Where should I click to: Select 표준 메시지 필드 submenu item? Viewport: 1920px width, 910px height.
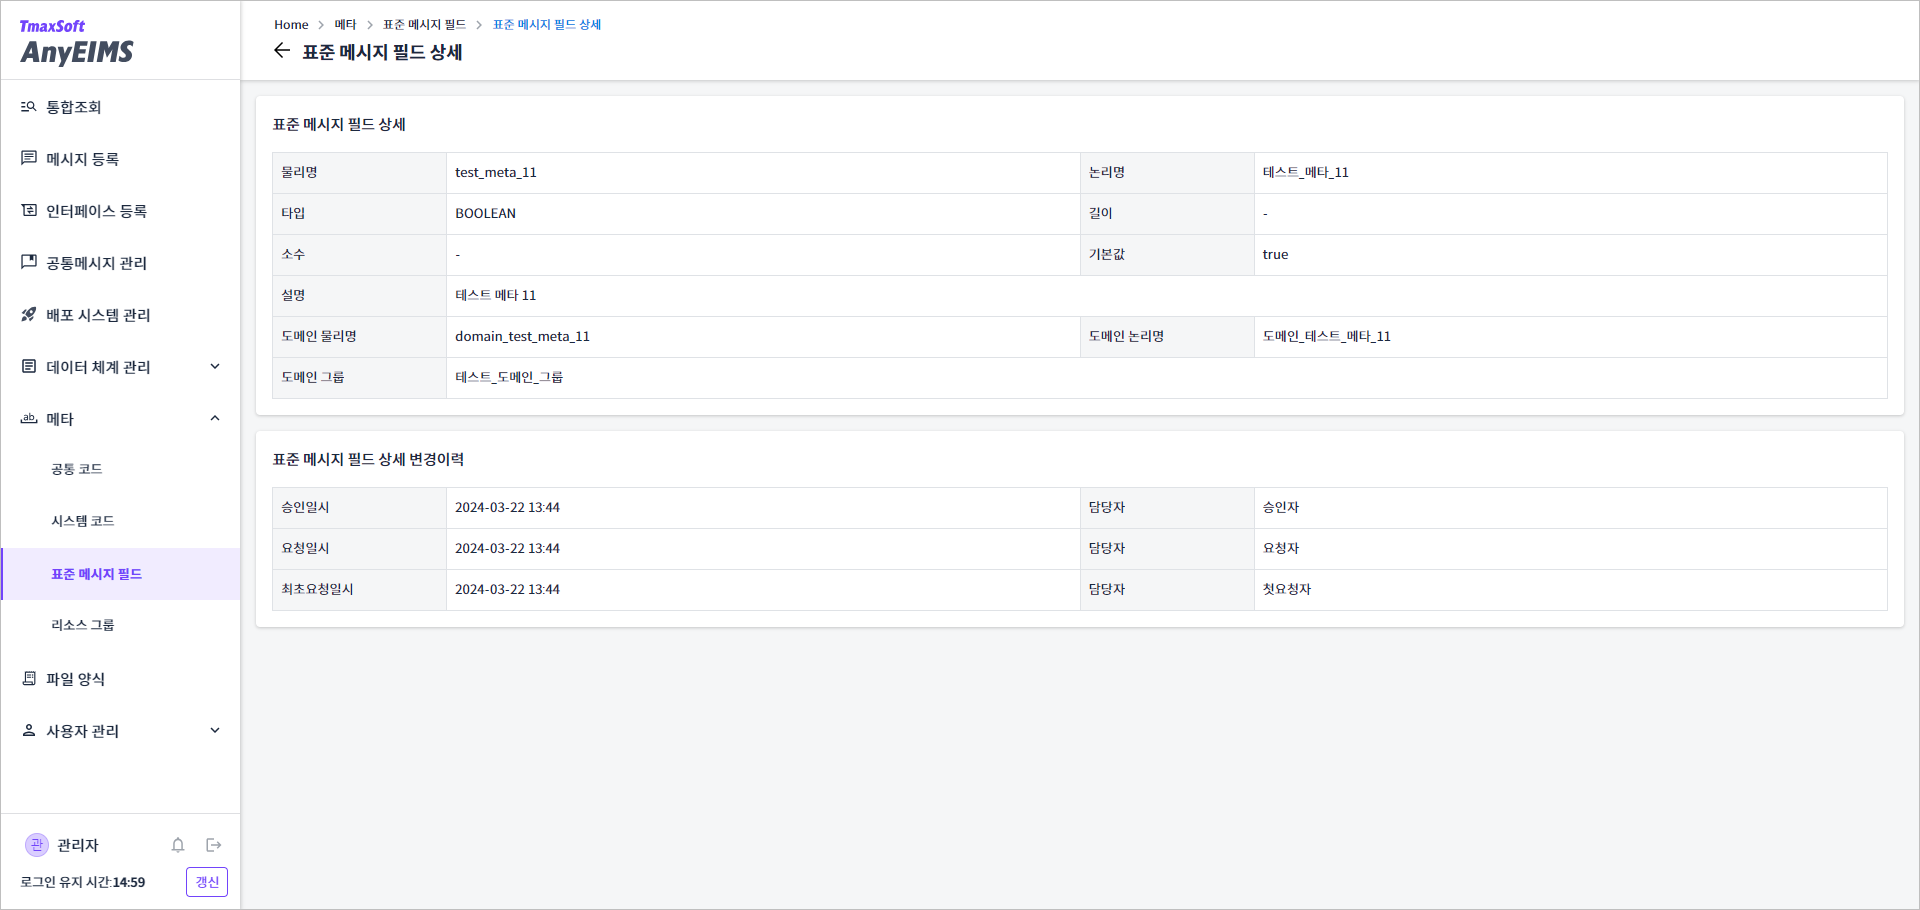[120, 574]
